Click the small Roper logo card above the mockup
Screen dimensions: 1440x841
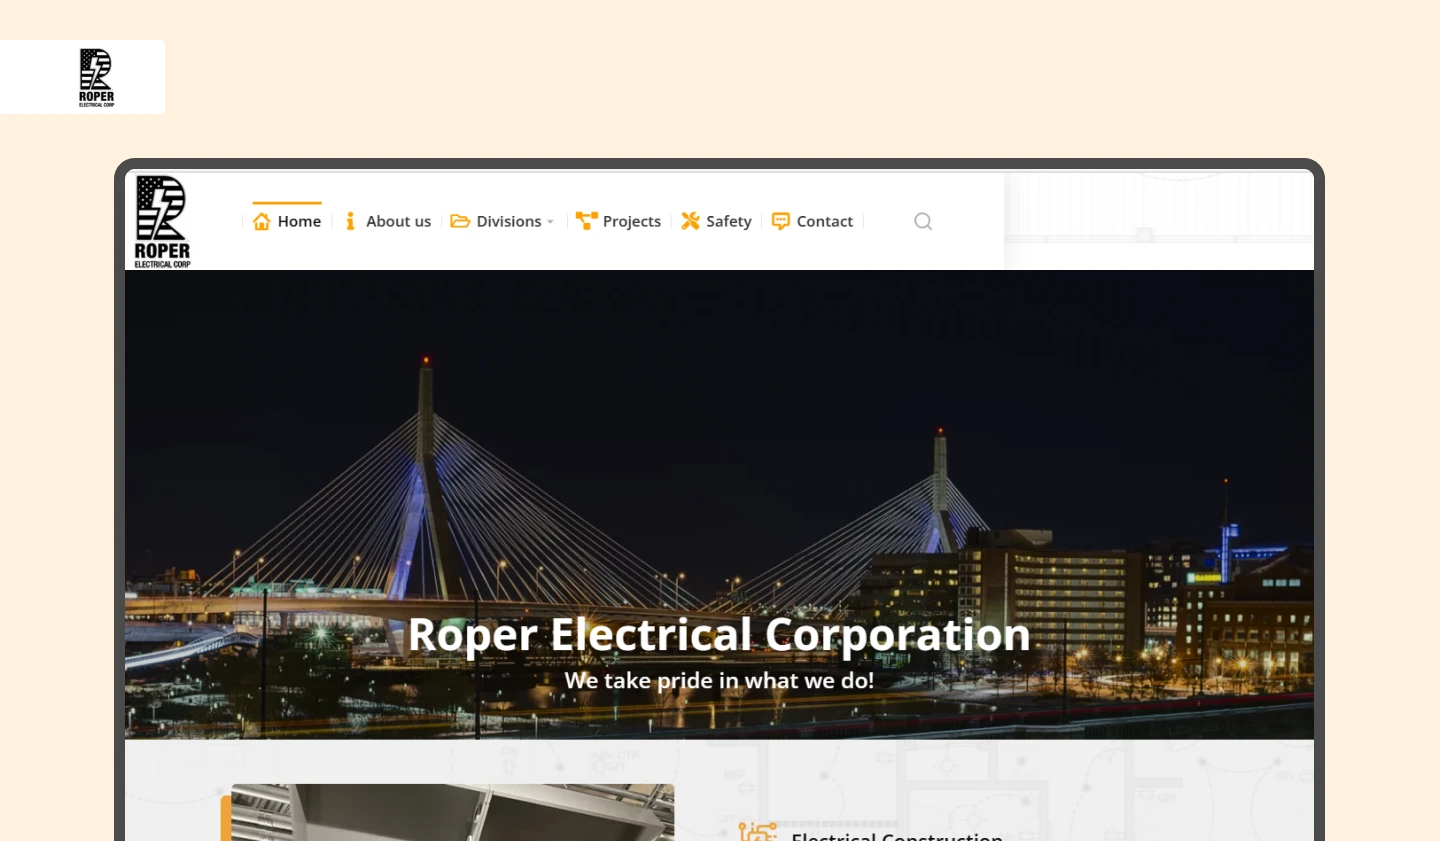tap(82, 77)
